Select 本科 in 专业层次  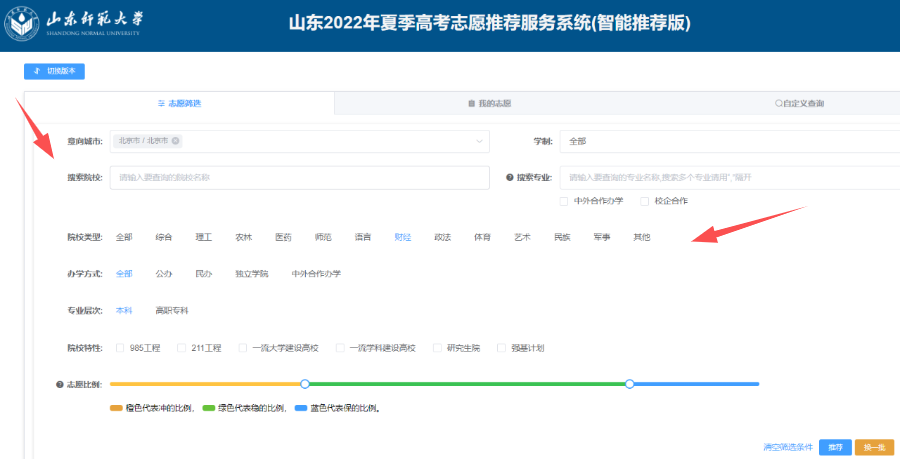point(124,310)
